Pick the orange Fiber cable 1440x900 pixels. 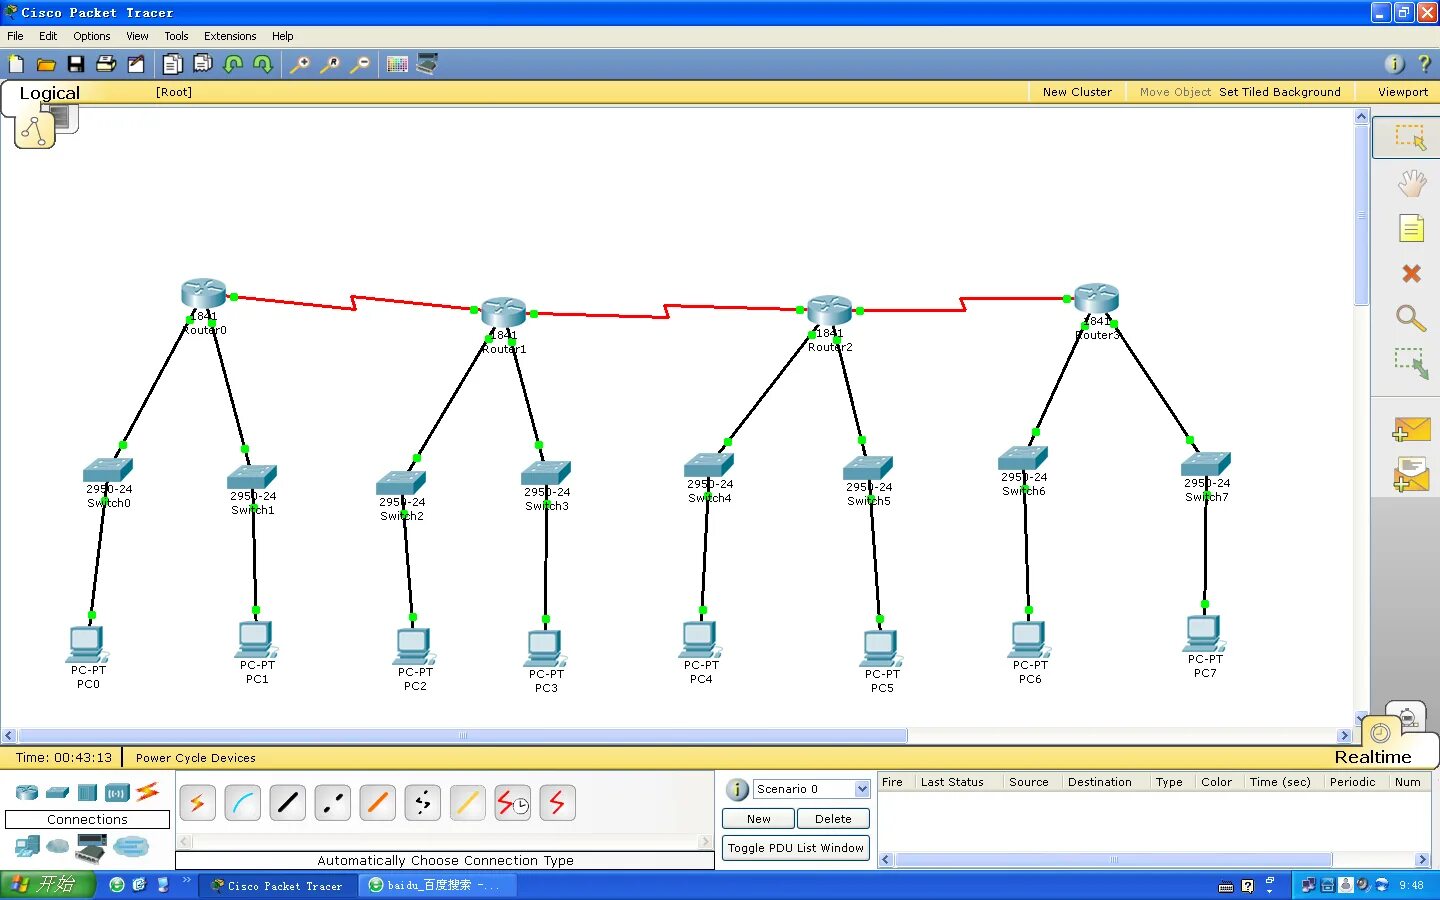[377, 803]
